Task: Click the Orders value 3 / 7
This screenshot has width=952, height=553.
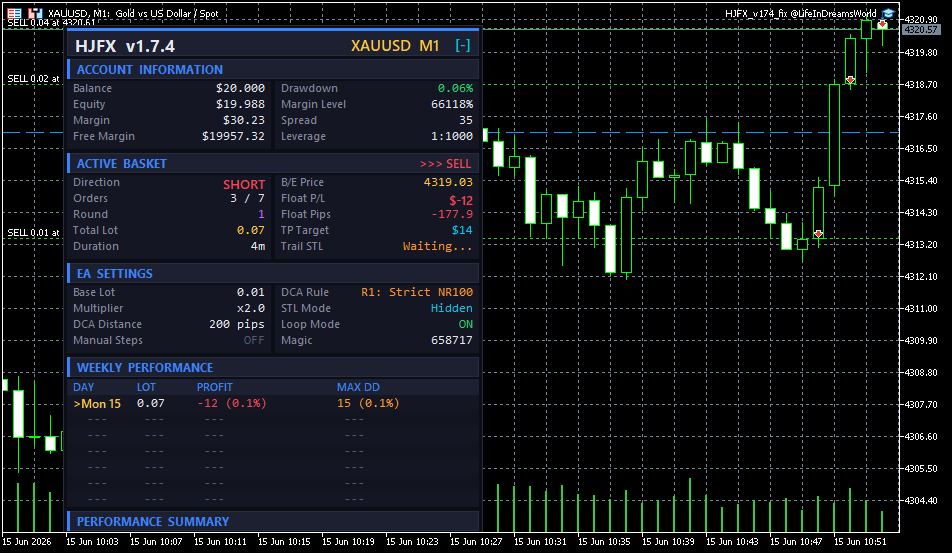Action: [x=247, y=198]
